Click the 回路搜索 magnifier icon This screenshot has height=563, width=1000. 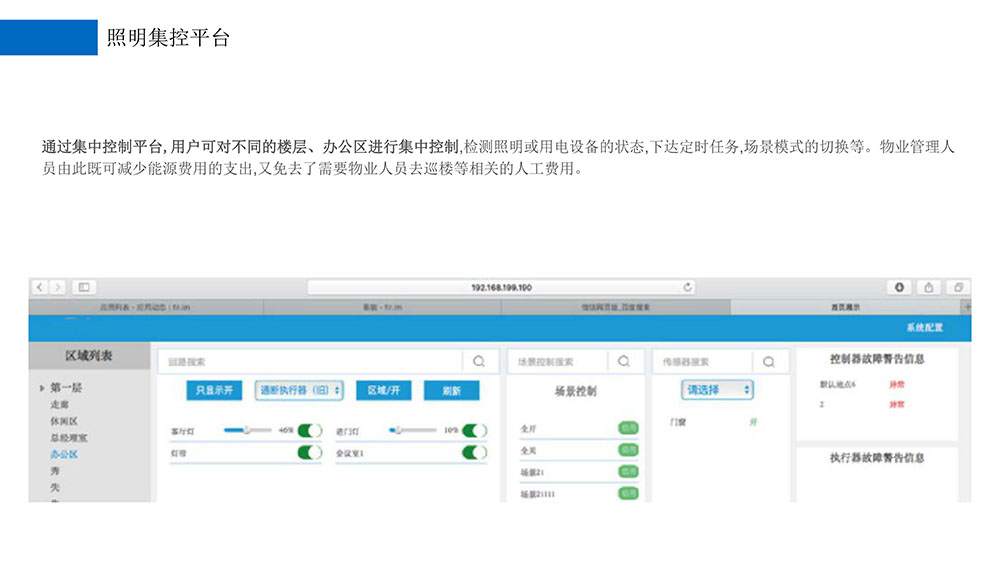pyautogui.click(x=479, y=361)
